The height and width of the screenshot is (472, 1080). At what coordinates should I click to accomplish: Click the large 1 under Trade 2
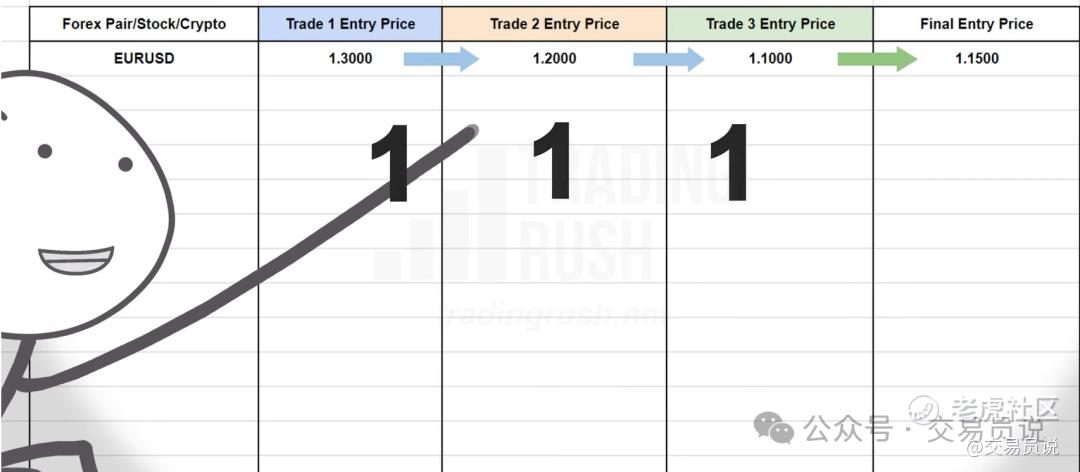click(552, 160)
